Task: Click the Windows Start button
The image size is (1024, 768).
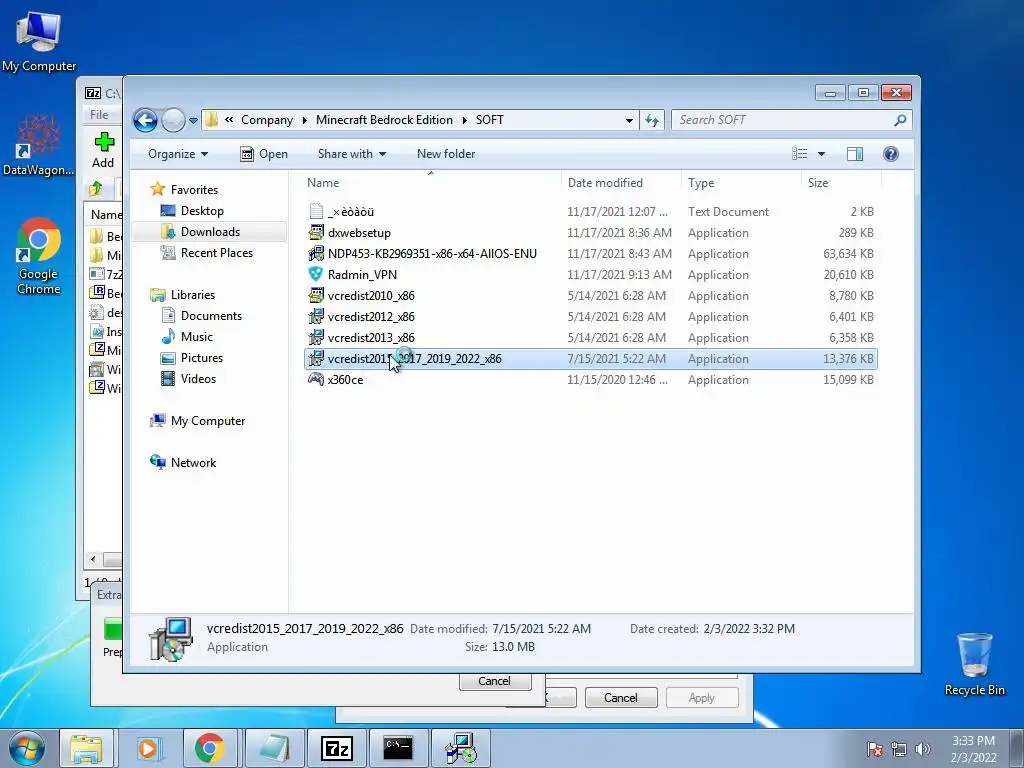Action: 27,748
